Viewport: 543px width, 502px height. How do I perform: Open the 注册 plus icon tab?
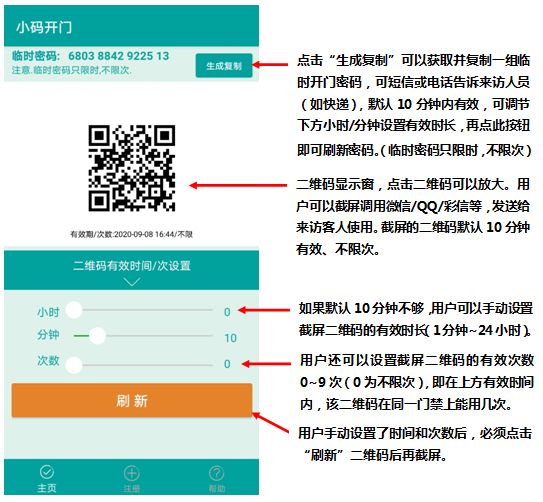point(132,473)
